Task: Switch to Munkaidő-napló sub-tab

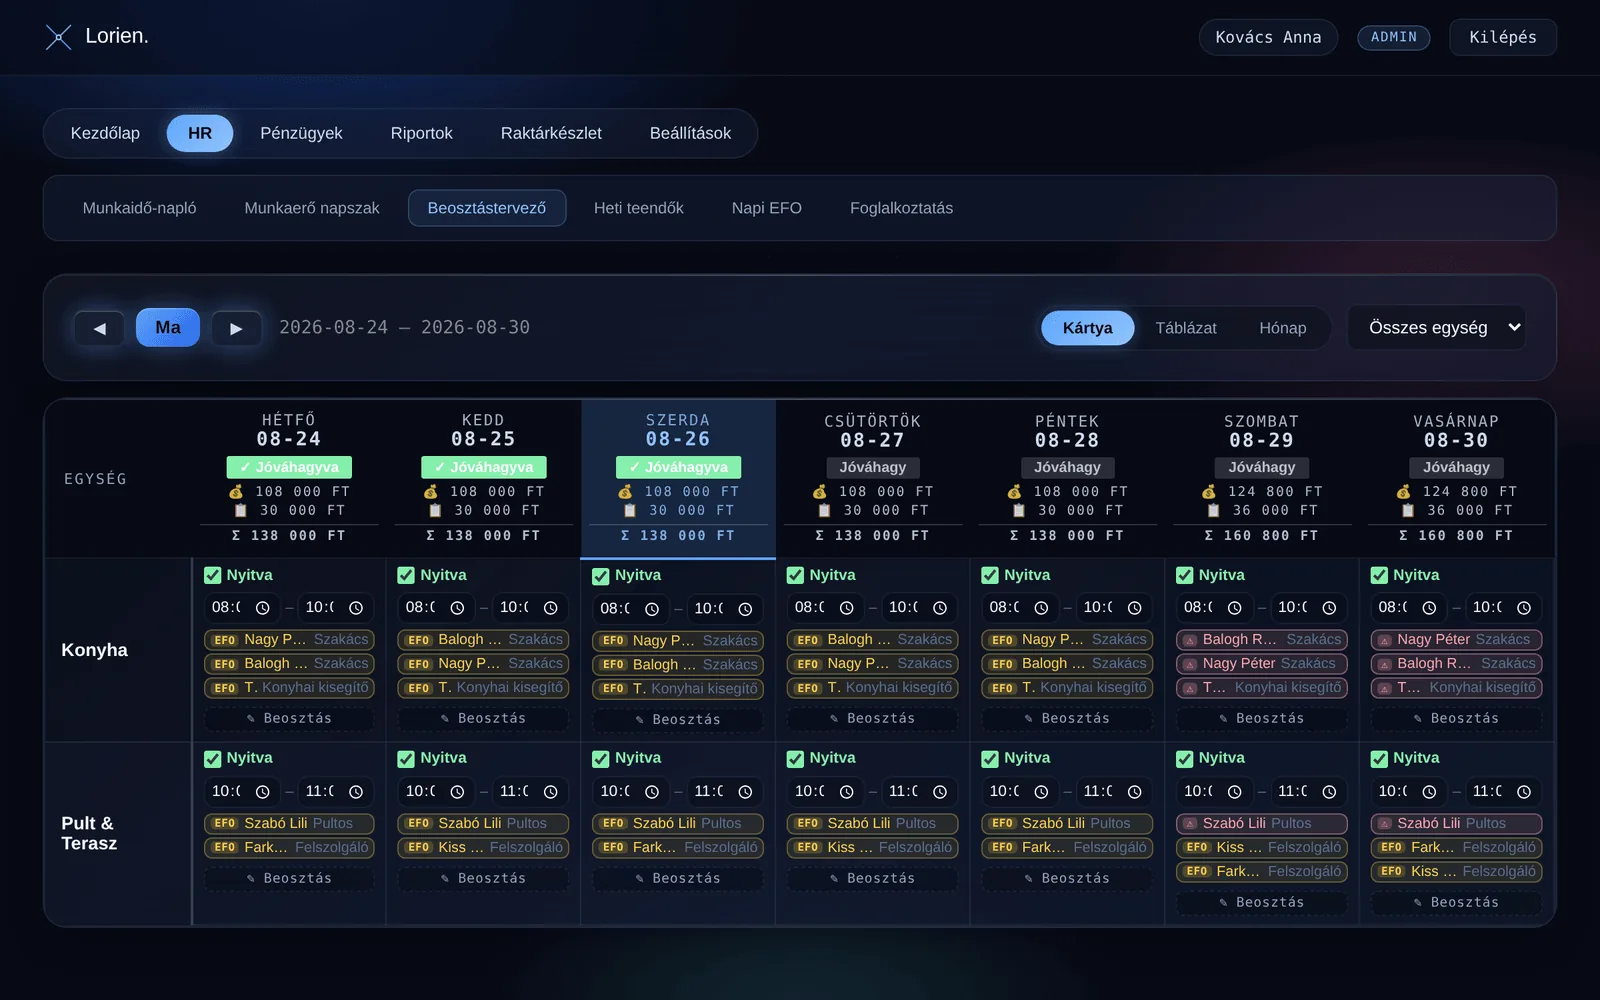Action: 140,208
